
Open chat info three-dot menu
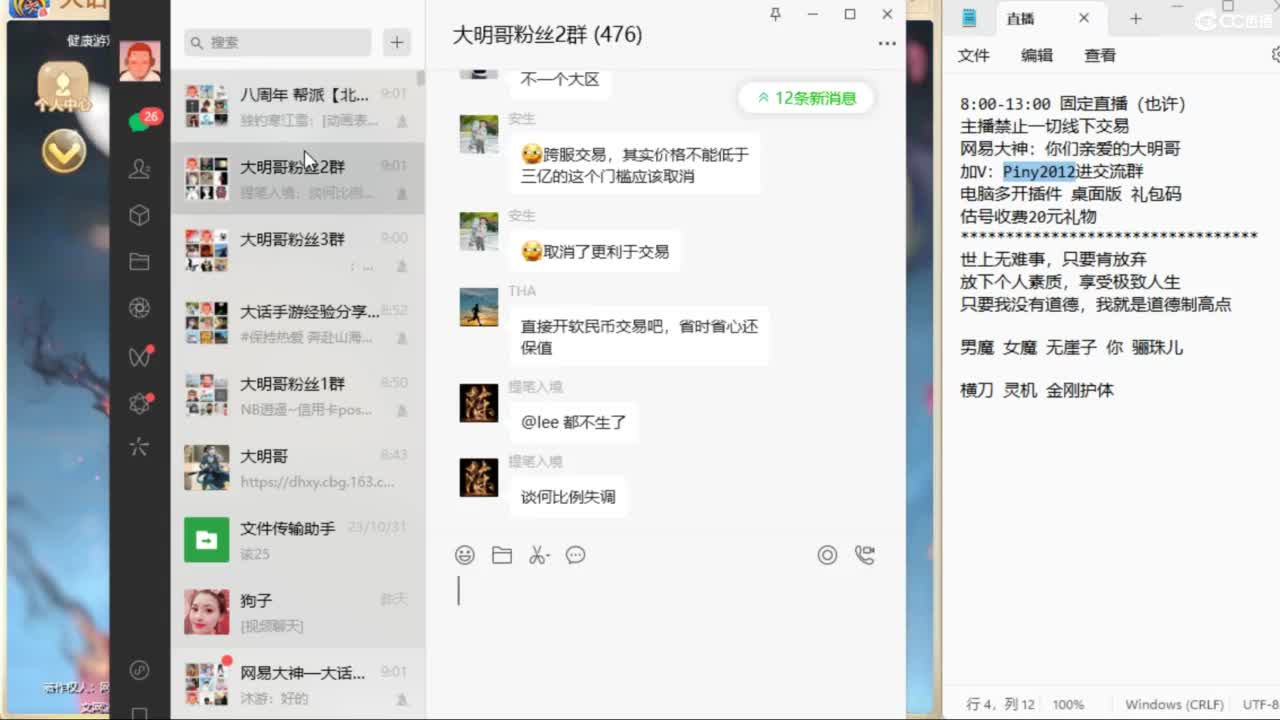click(x=887, y=43)
